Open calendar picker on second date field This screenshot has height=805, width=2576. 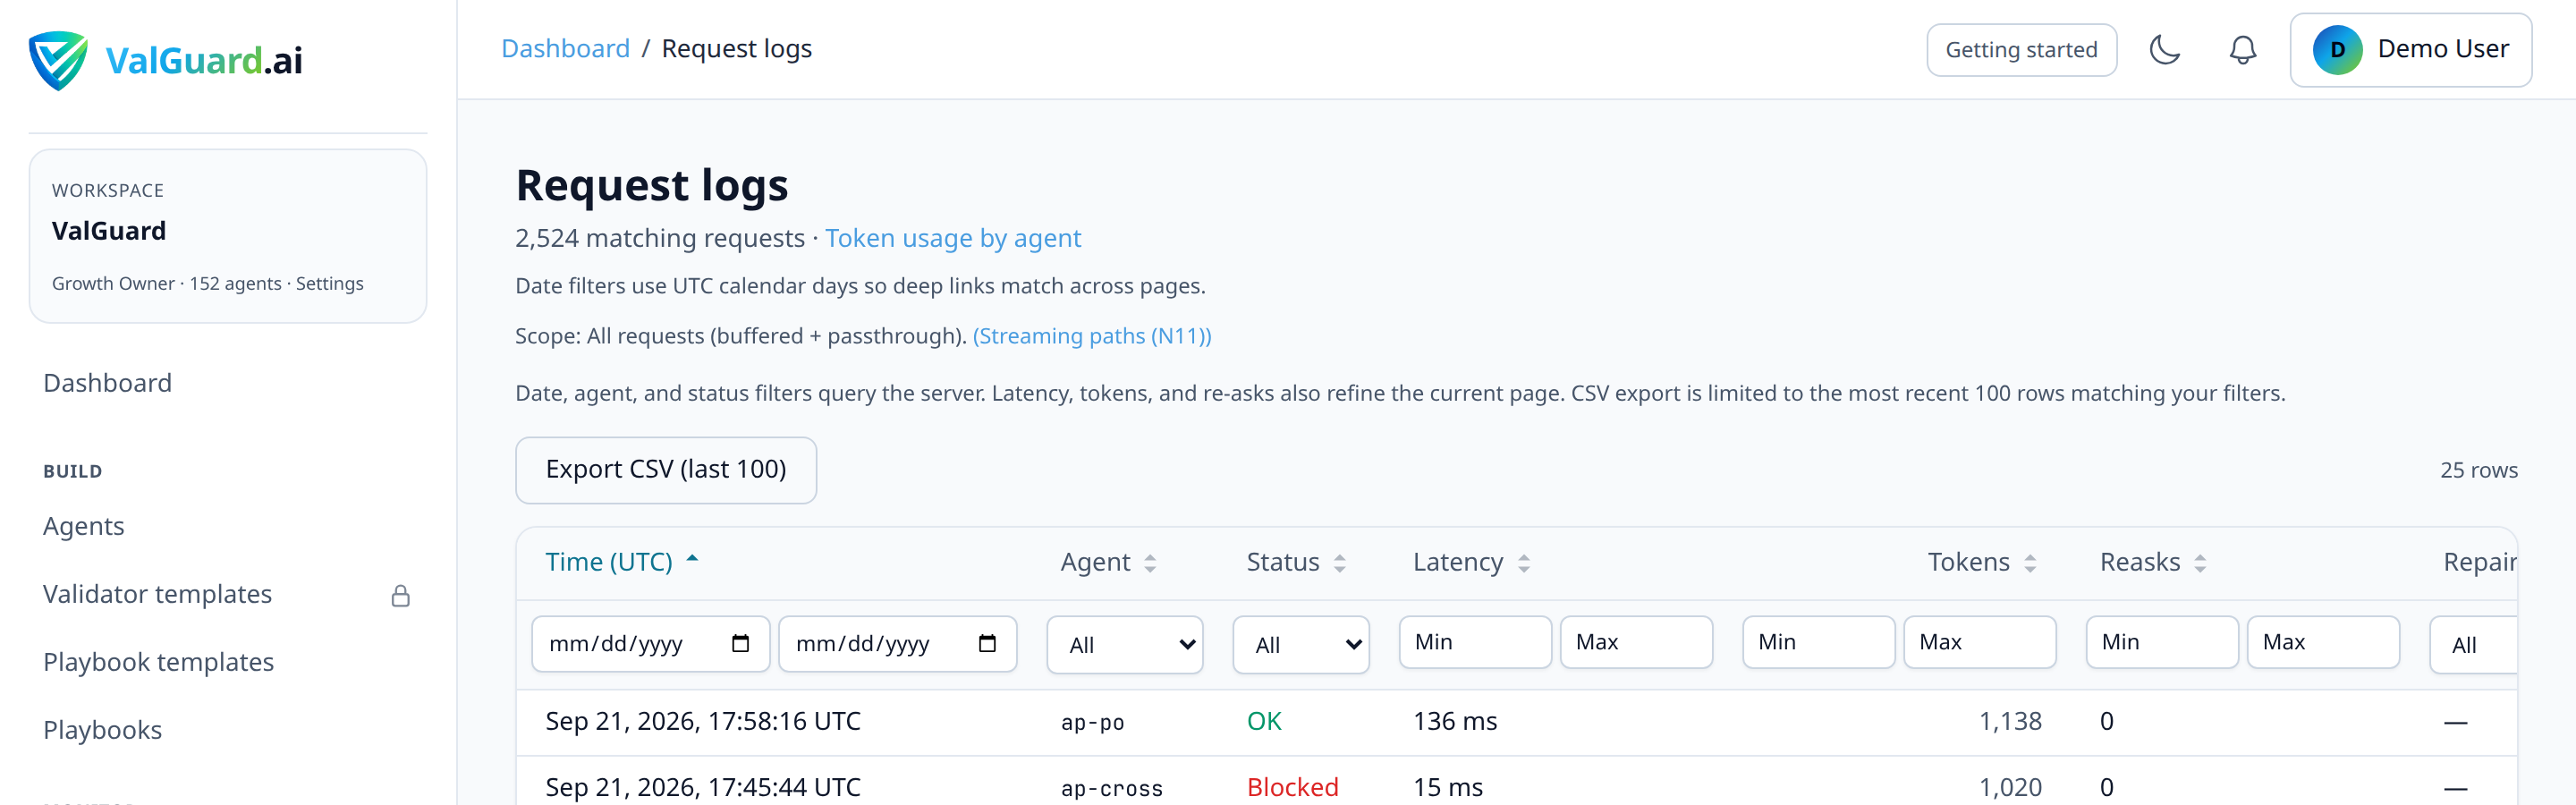(x=987, y=643)
